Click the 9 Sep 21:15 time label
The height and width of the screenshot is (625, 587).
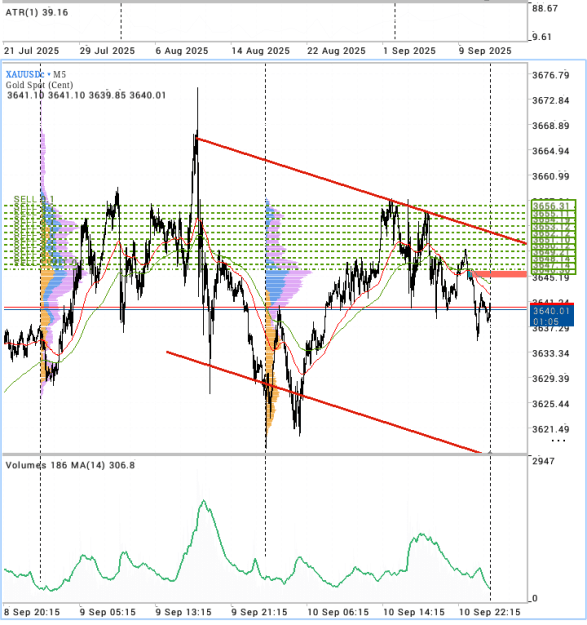pos(259,612)
